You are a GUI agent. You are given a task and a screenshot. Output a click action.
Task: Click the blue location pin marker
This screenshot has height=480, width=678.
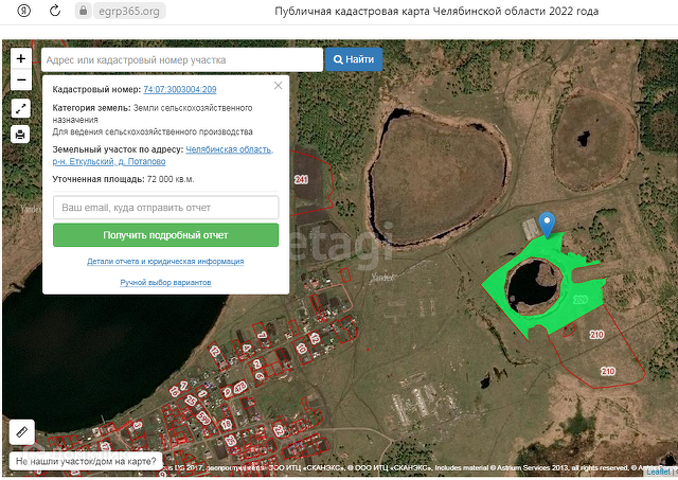[x=546, y=223]
